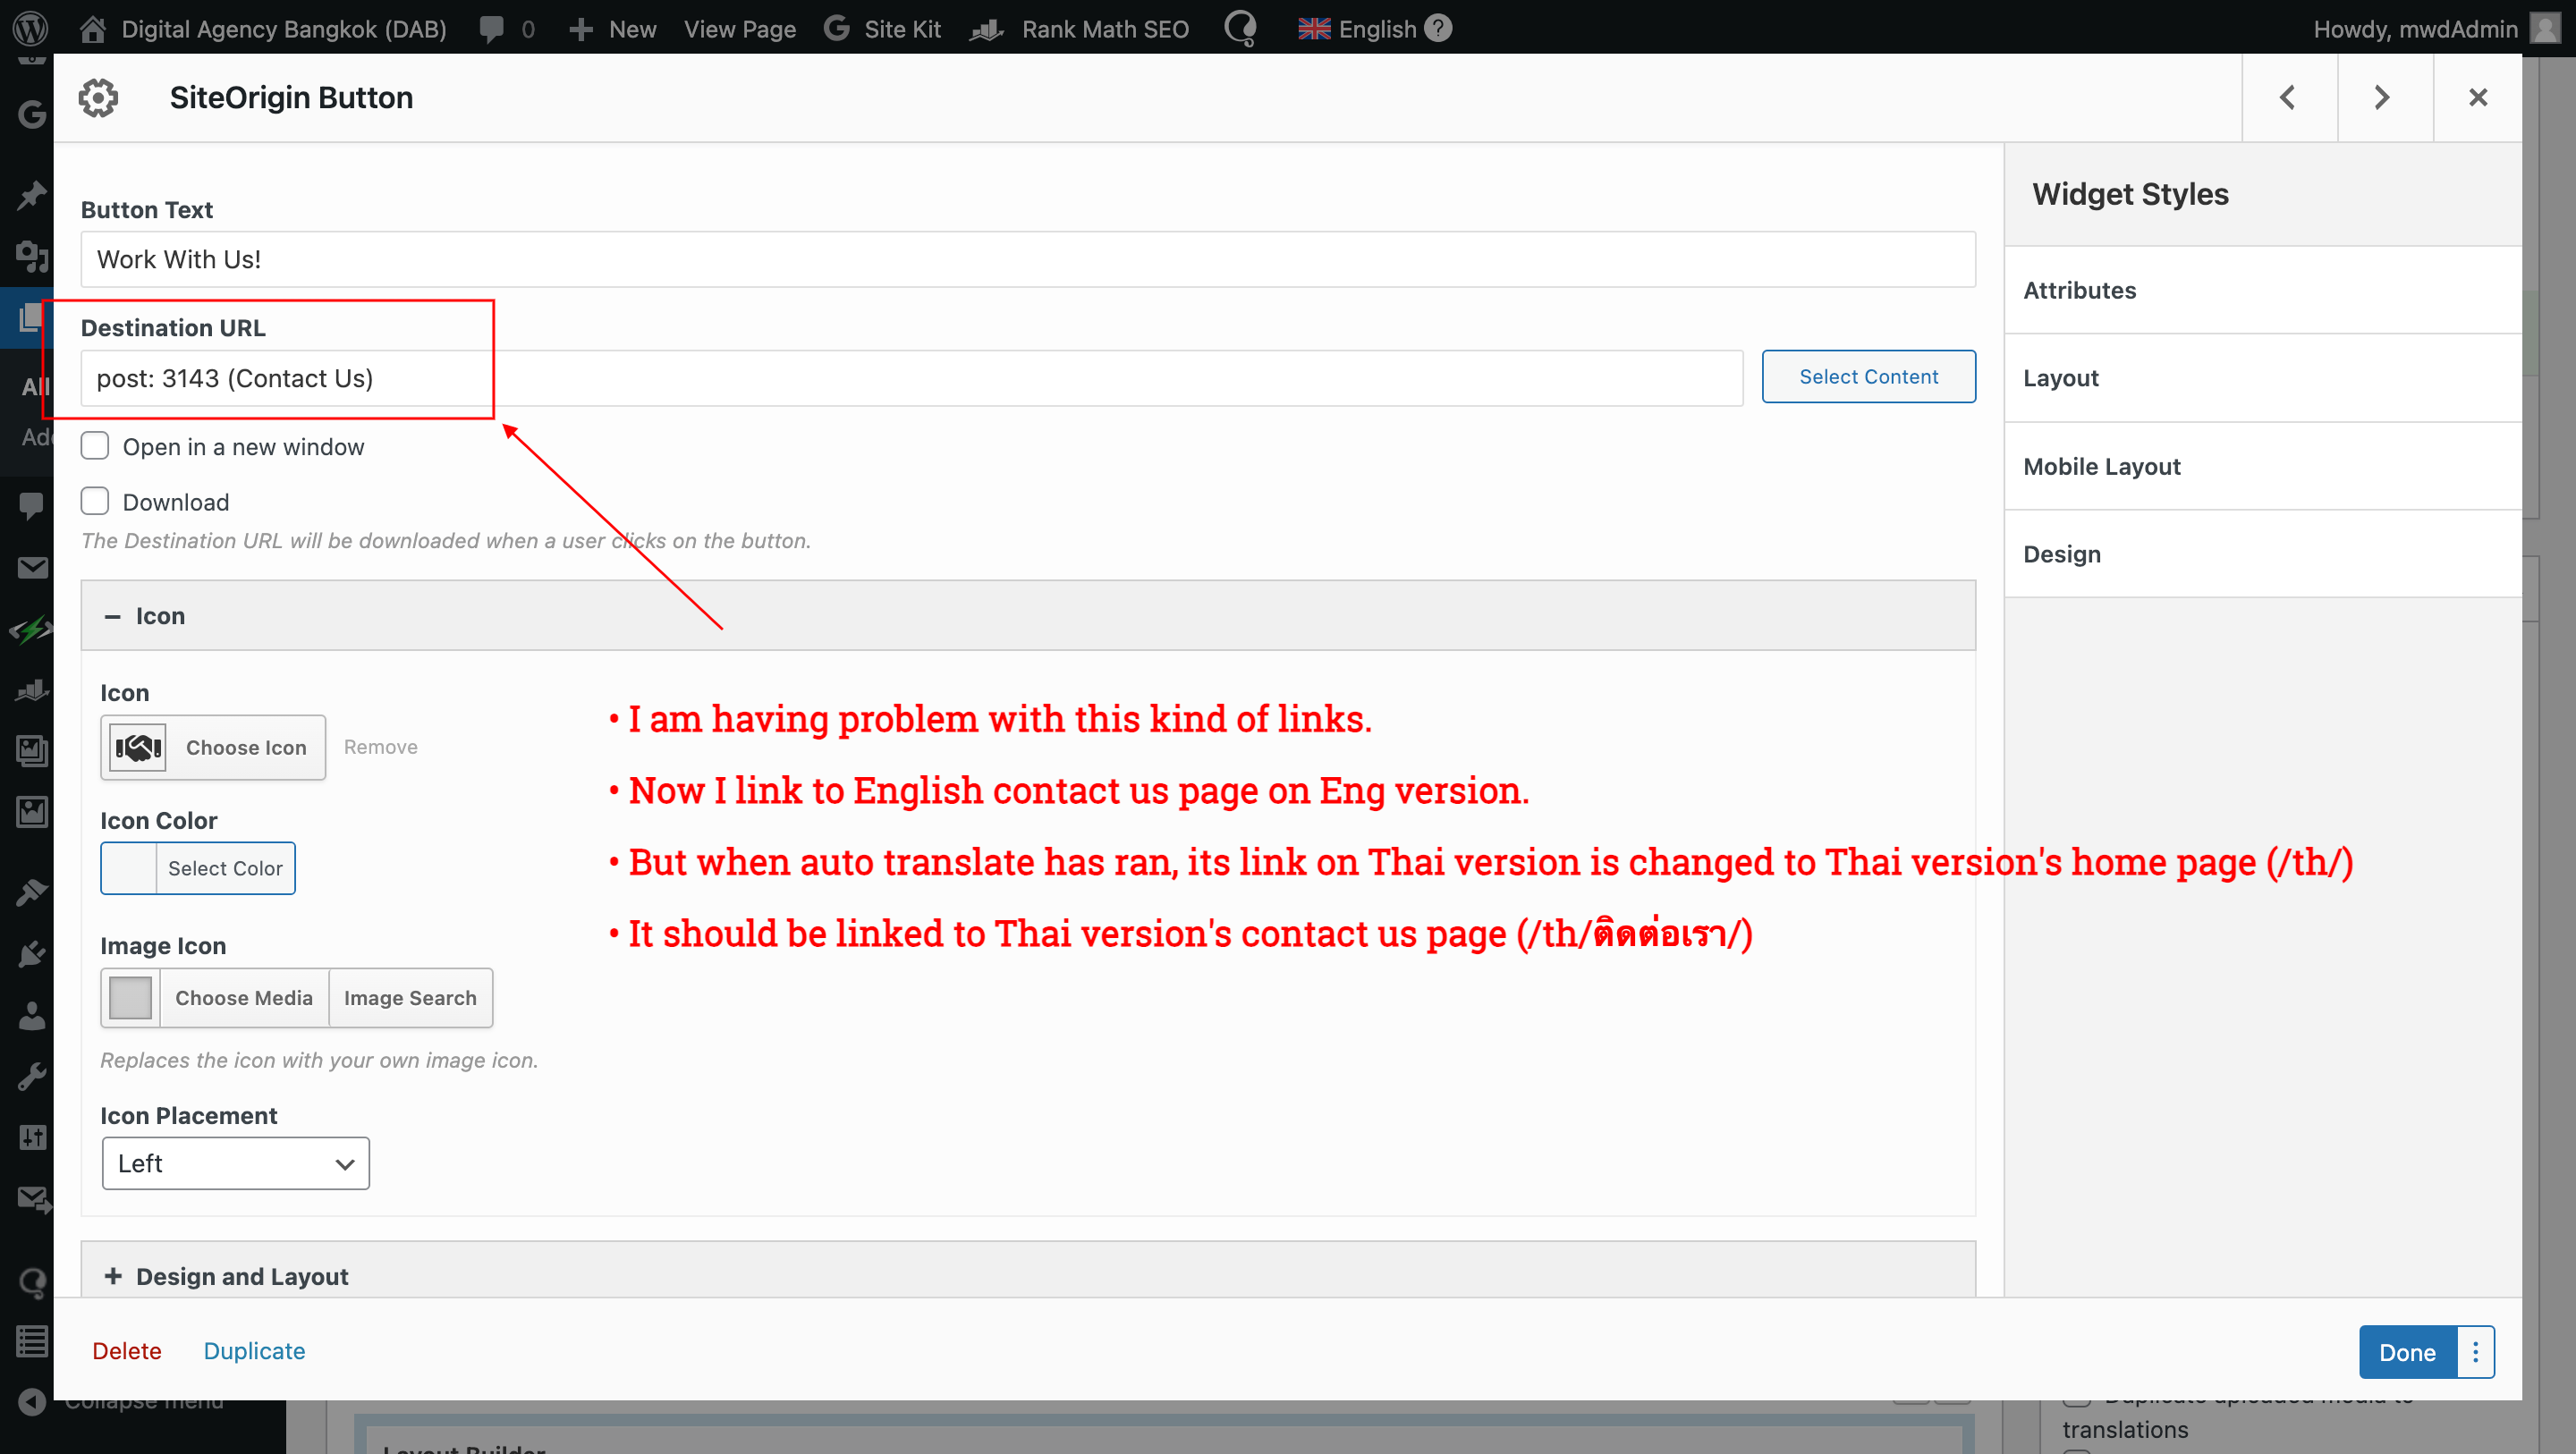Image resolution: width=2576 pixels, height=1454 pixels.
Task: Expand Mobile Layout in Widget Styles
Action: [2262, 466]
